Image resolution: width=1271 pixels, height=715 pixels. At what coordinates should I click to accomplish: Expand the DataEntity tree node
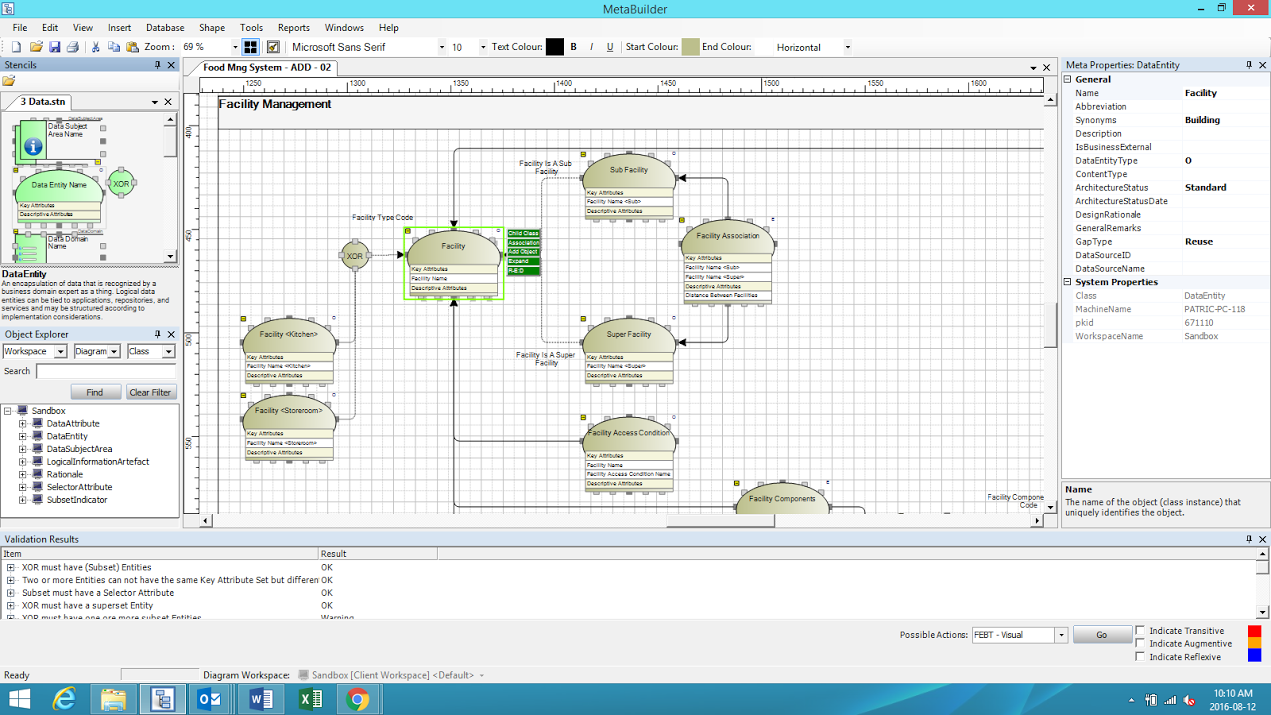click(x=22, y=437)
